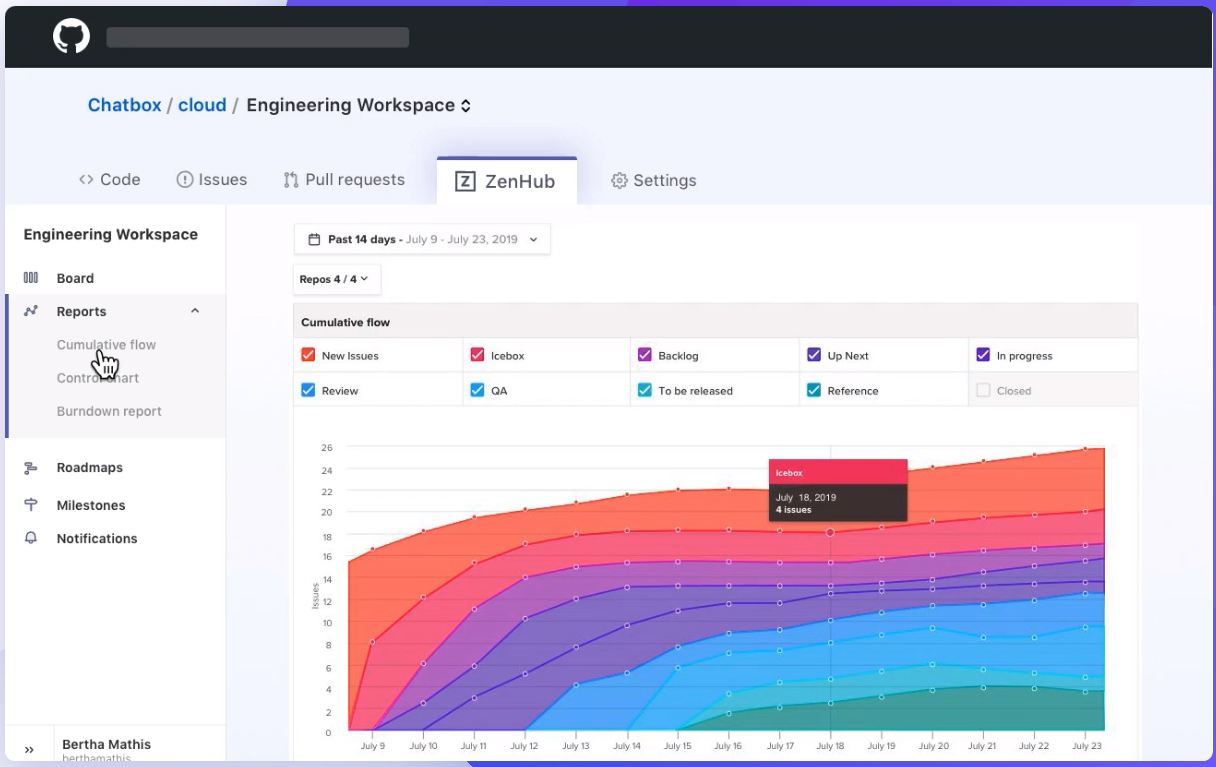Open the Settings tab

click(x=654, y=181)
